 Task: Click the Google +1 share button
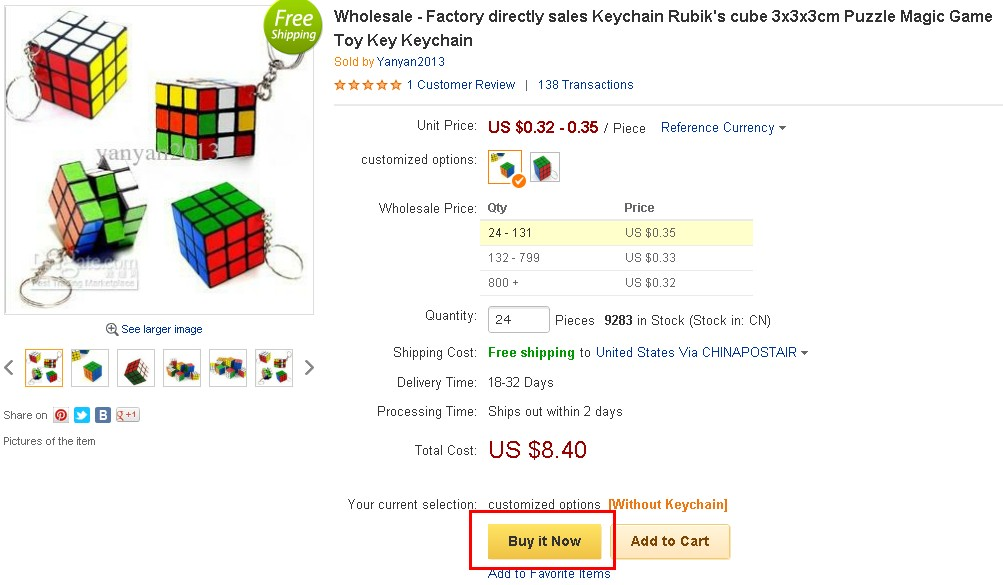(x=128, y=415)
